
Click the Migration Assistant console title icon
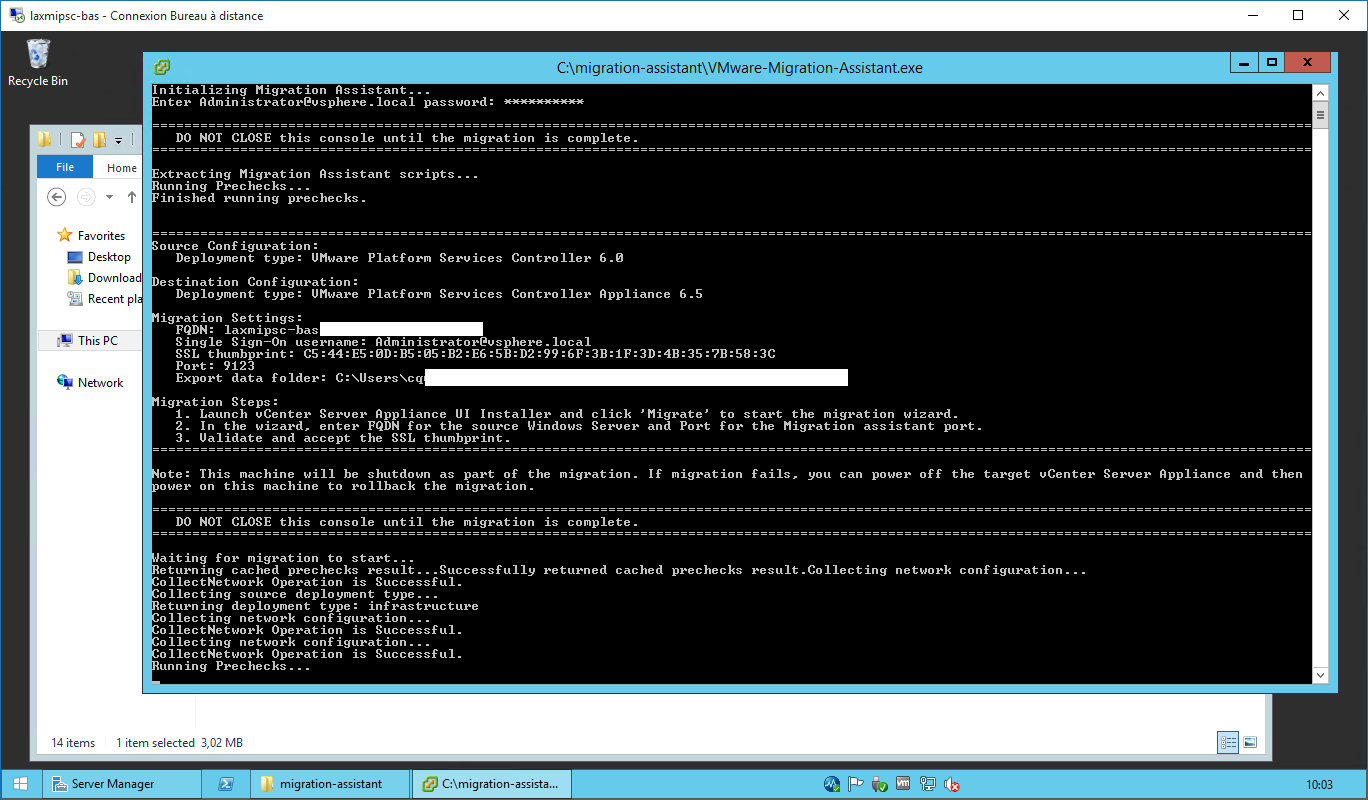click(161, 68)
